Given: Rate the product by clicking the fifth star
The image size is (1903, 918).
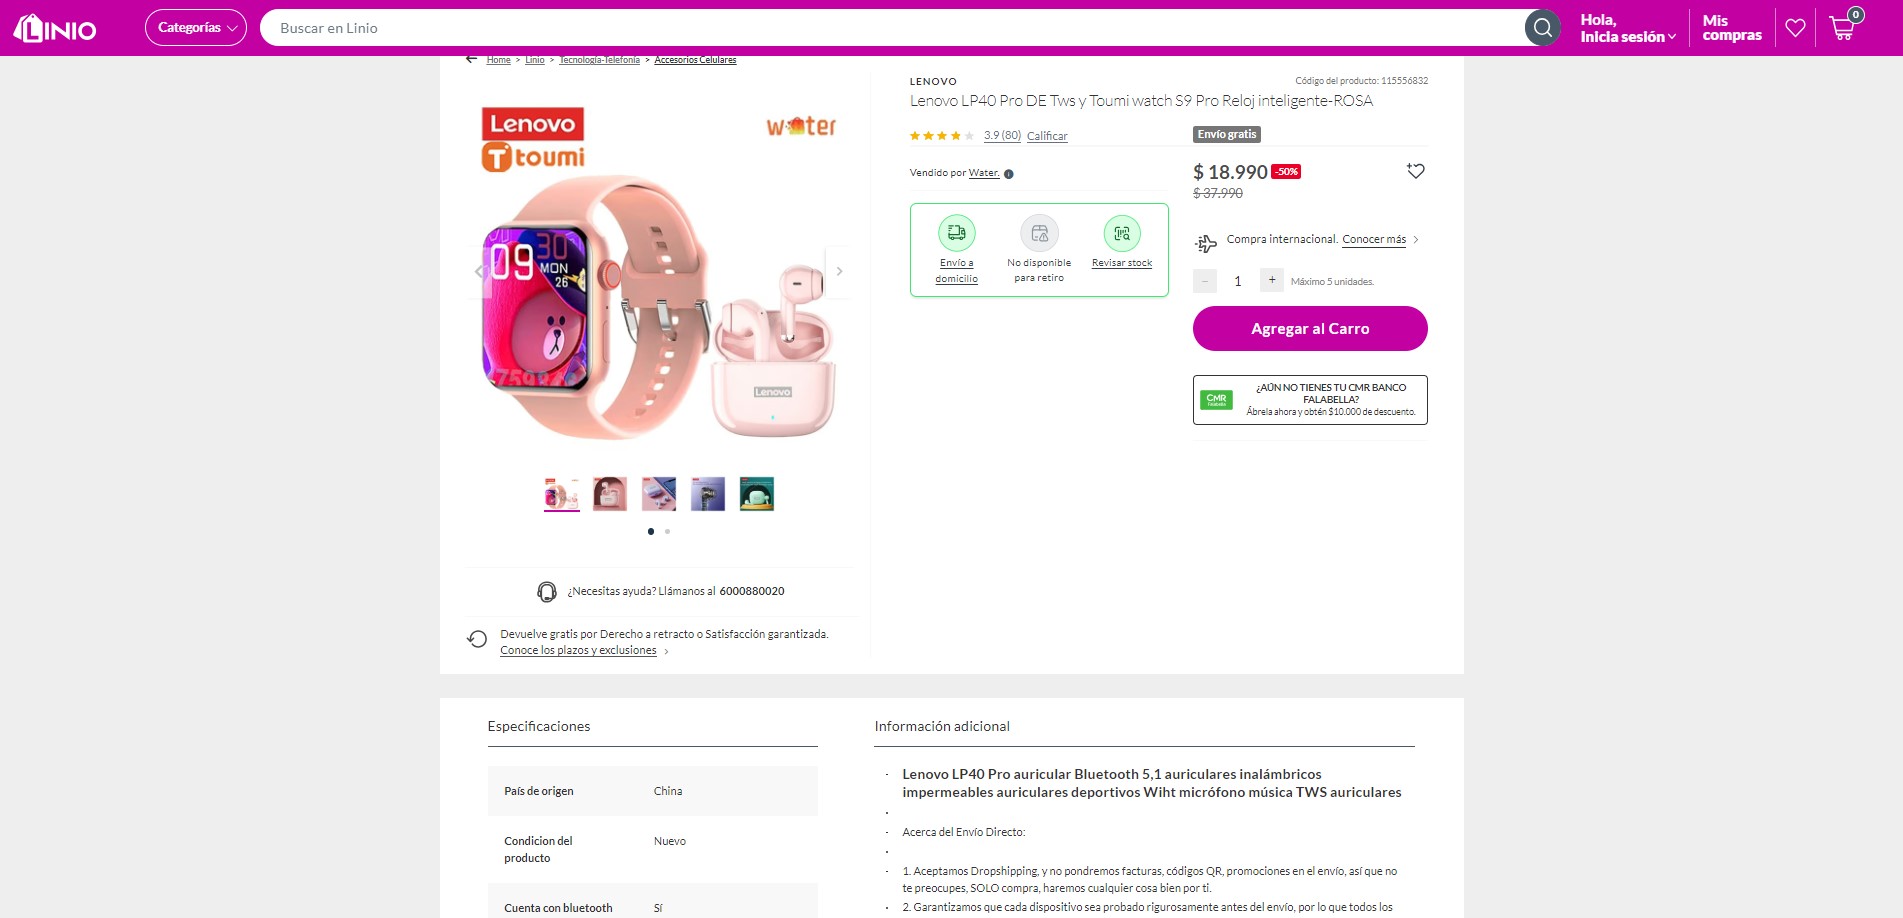Looking at the screenshot, I should click(x=967, y=135).
